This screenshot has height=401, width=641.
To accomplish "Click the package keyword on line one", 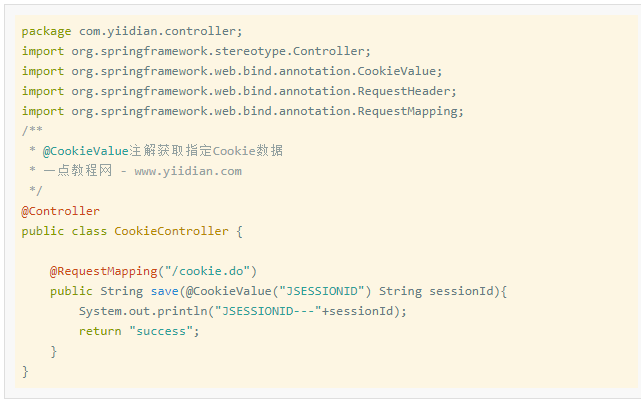I will [46, 31].
